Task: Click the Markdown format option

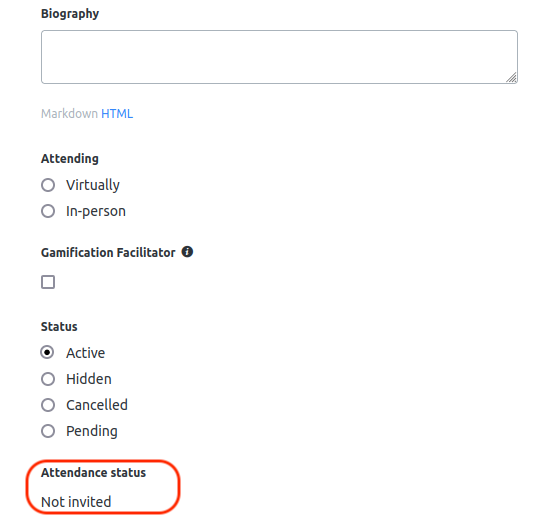Action: 69,114
